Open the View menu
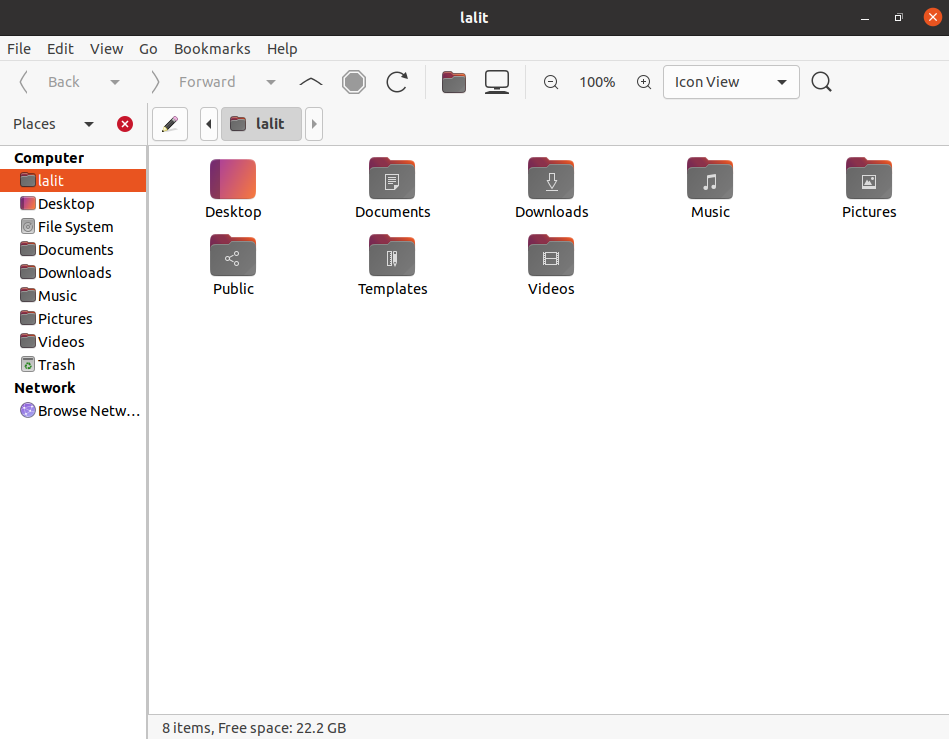Image resolution: width=949 pixels, height=739 pixels. pyautogui.click(x=106, y=48)
